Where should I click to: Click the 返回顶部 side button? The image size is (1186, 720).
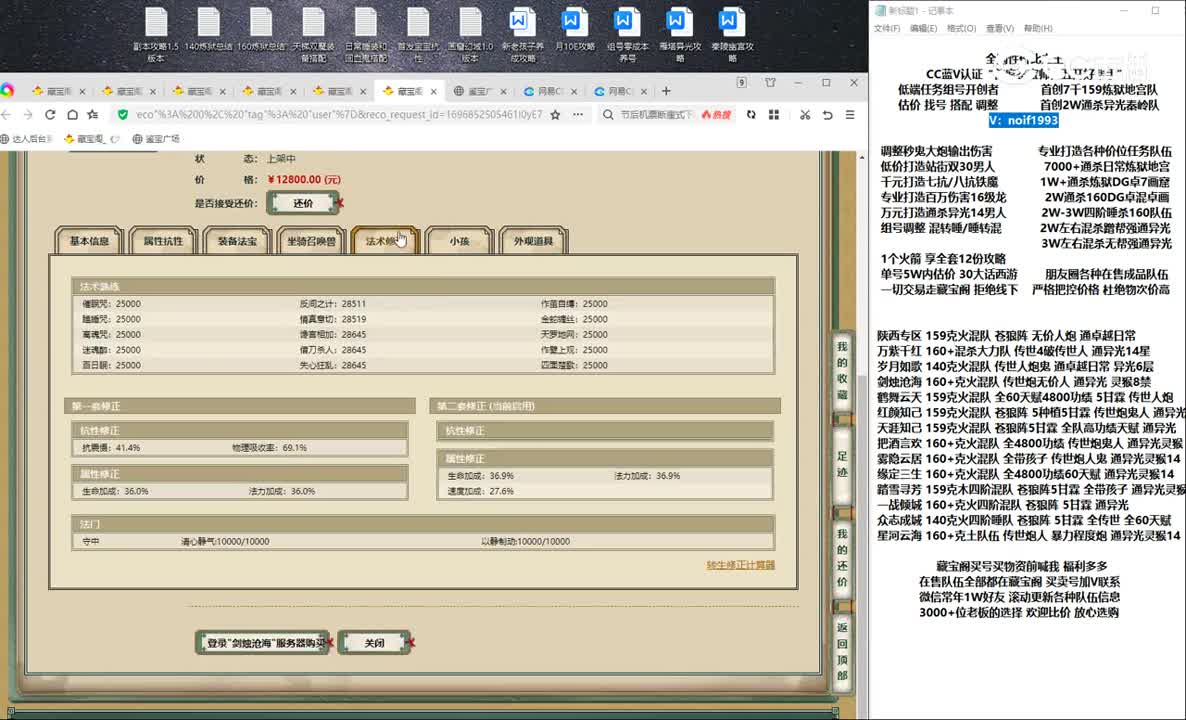click(x=842, y=651)
